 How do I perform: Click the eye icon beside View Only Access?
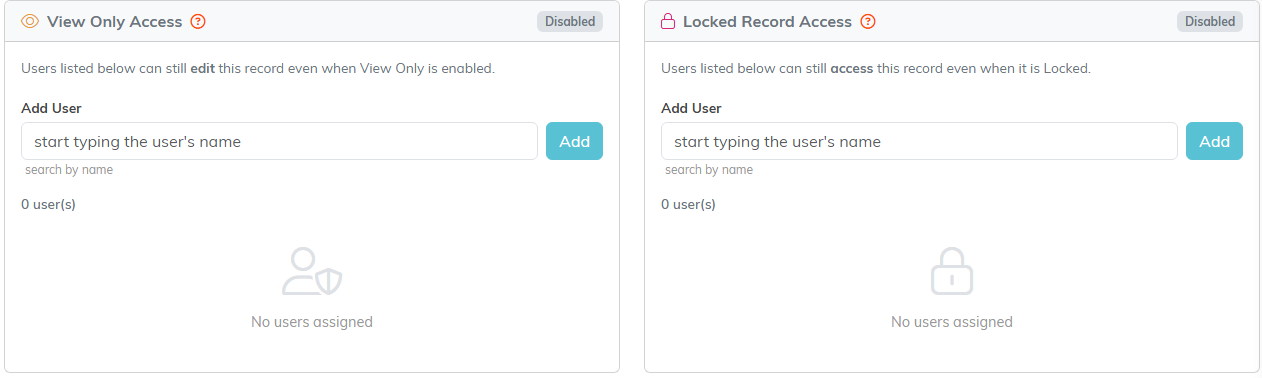(30, 21)
